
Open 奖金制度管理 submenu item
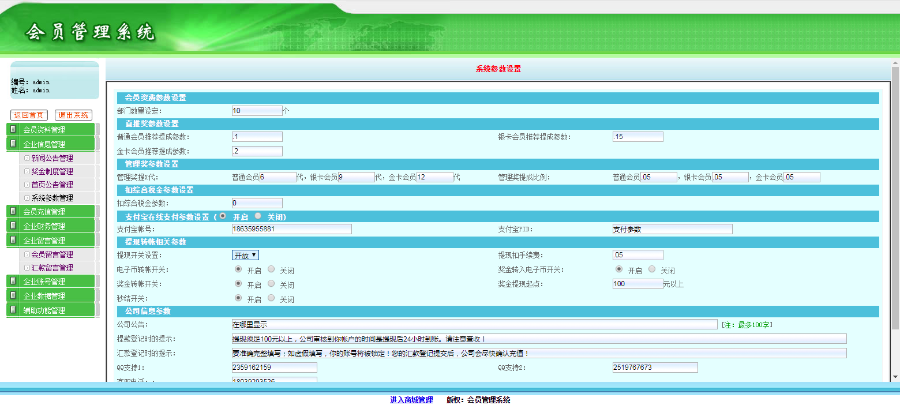click(x=52, y=172)
